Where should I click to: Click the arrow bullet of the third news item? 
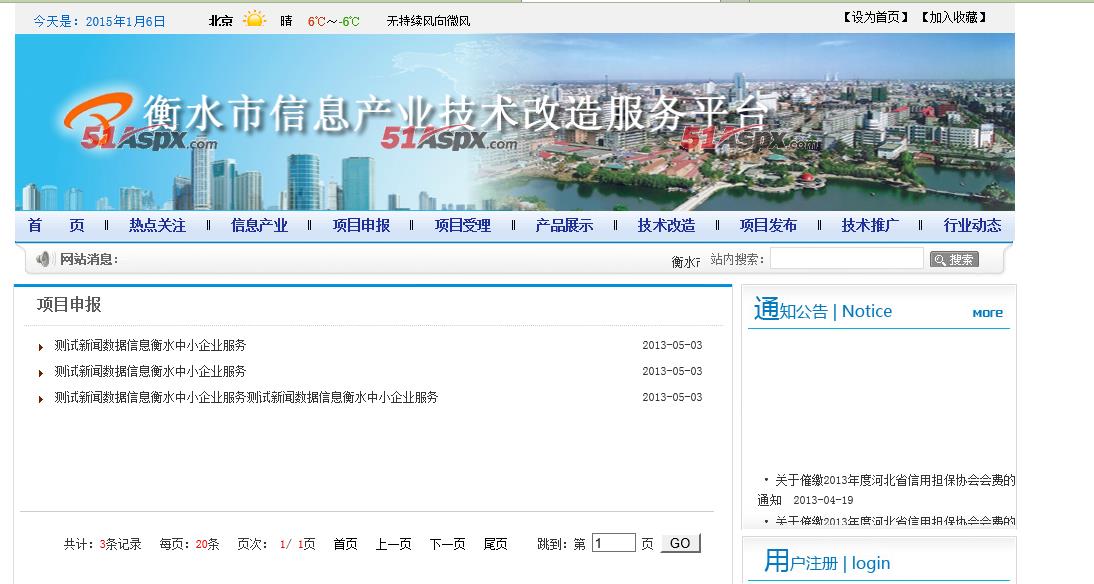(41, 399)
